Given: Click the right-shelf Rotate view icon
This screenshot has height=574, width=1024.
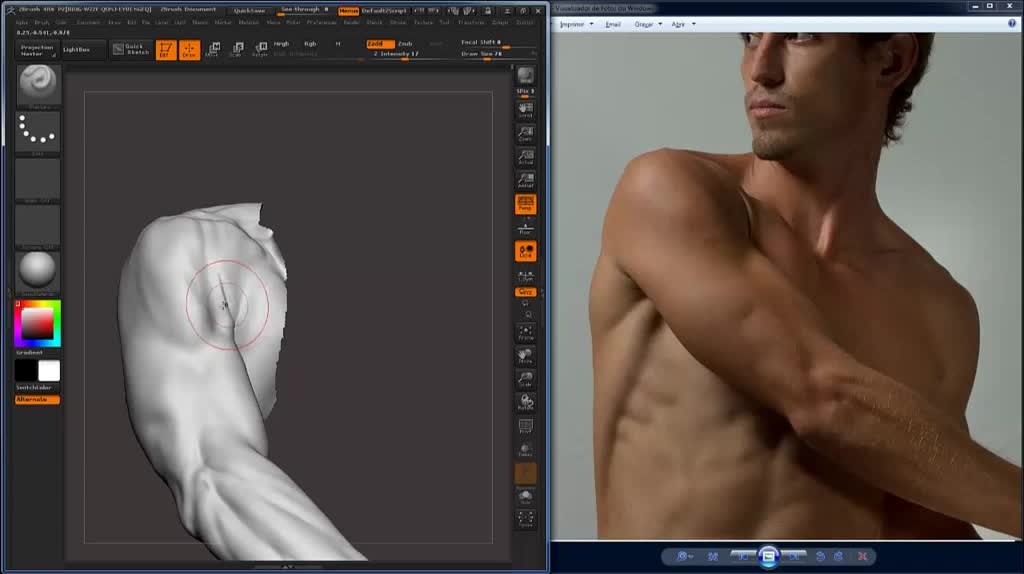Looking at the screenshot, I should coord(525,403).
